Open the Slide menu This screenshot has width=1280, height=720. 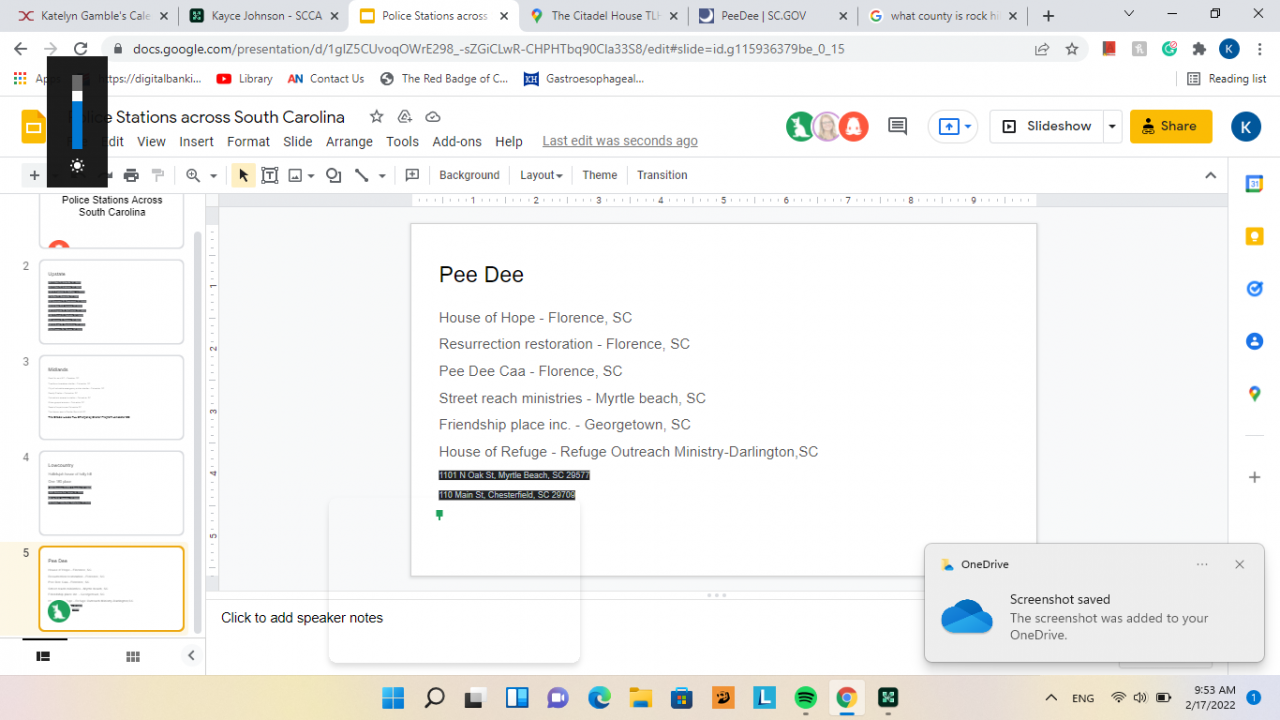tap(298, 142)
